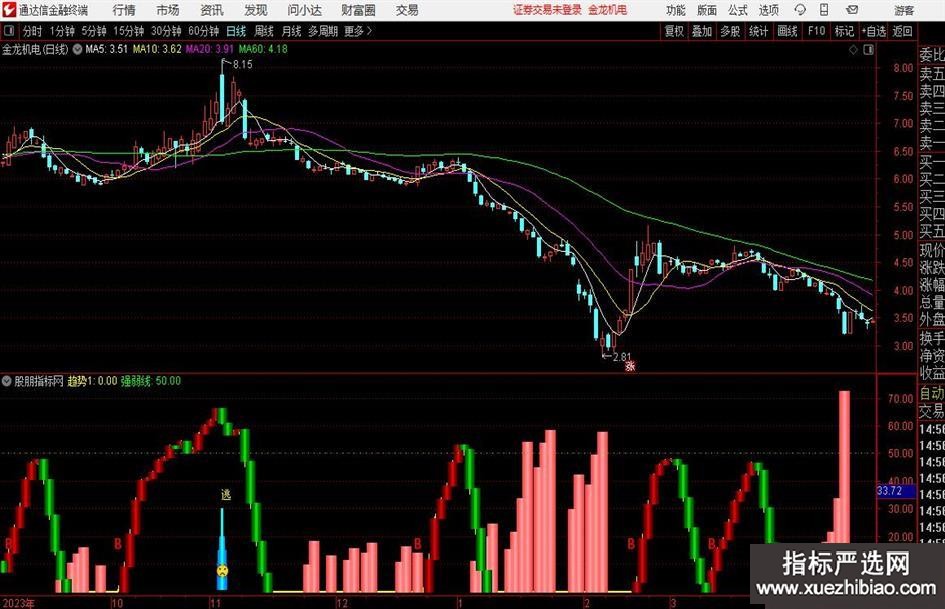This screenshot has width=945, height=609.
Task: Expand the 金龙机电 main chart indicator dropdown
Action: [x=77, y=49]
